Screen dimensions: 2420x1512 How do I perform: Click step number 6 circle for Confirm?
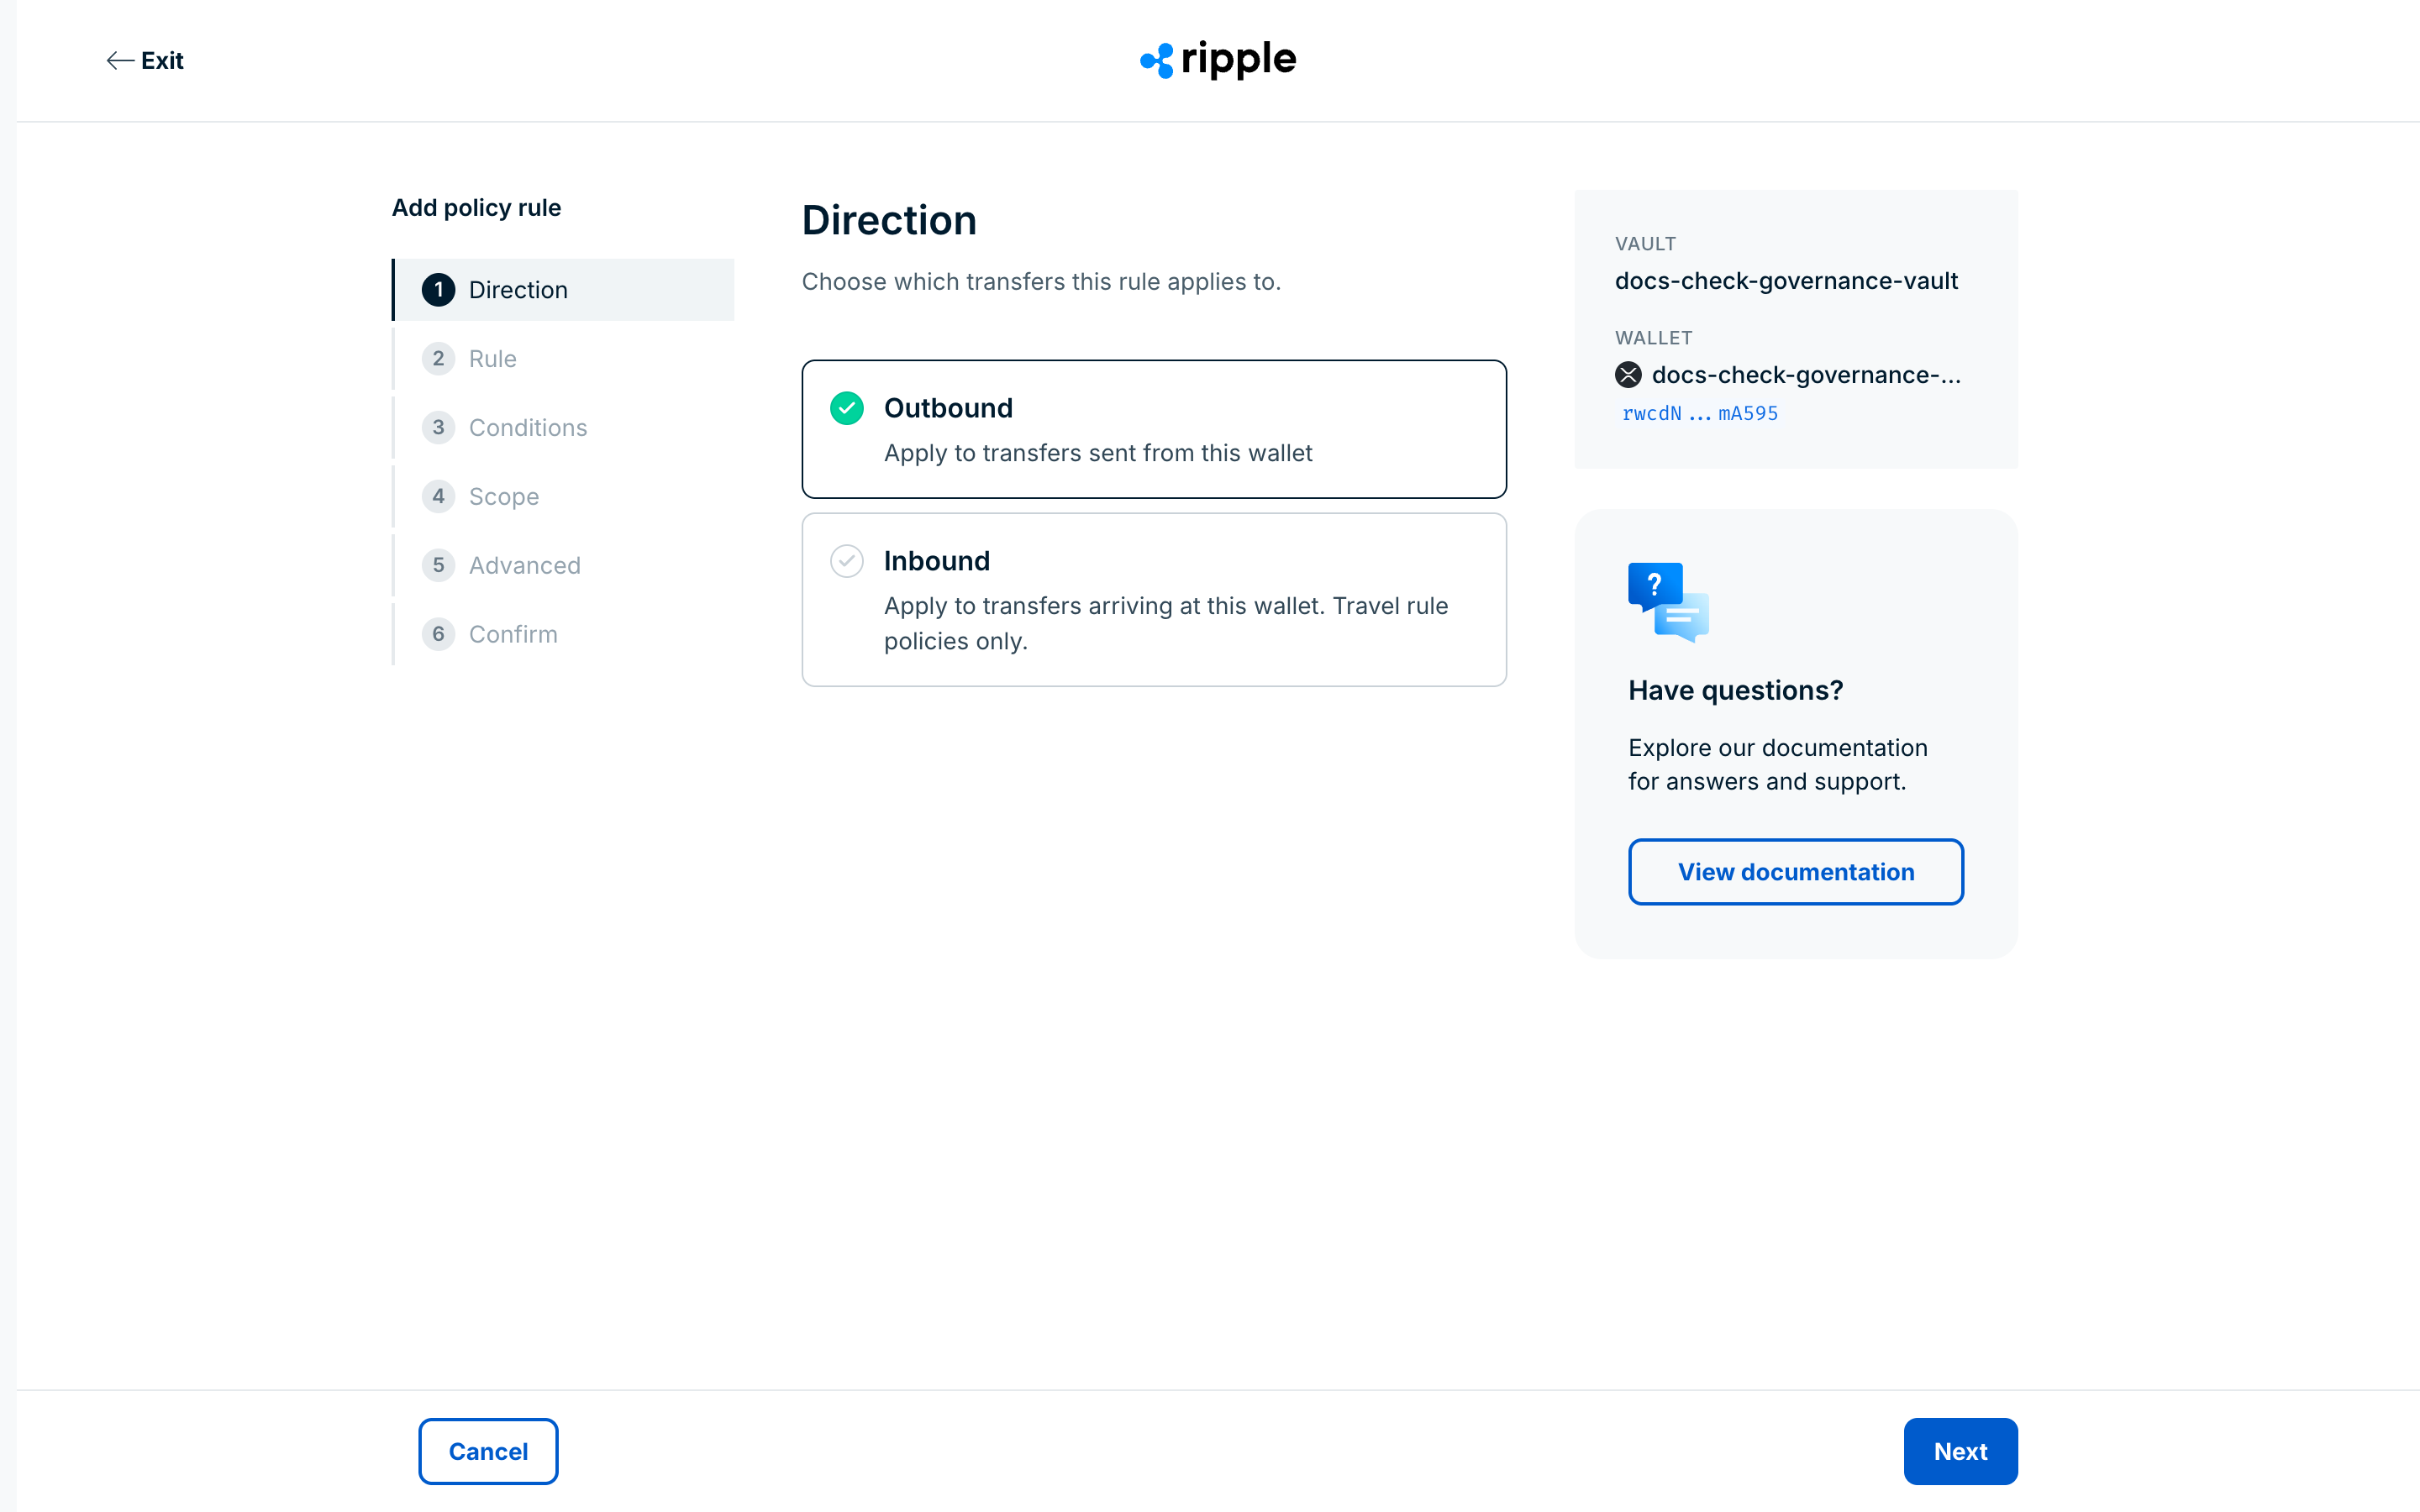point(438,634)
